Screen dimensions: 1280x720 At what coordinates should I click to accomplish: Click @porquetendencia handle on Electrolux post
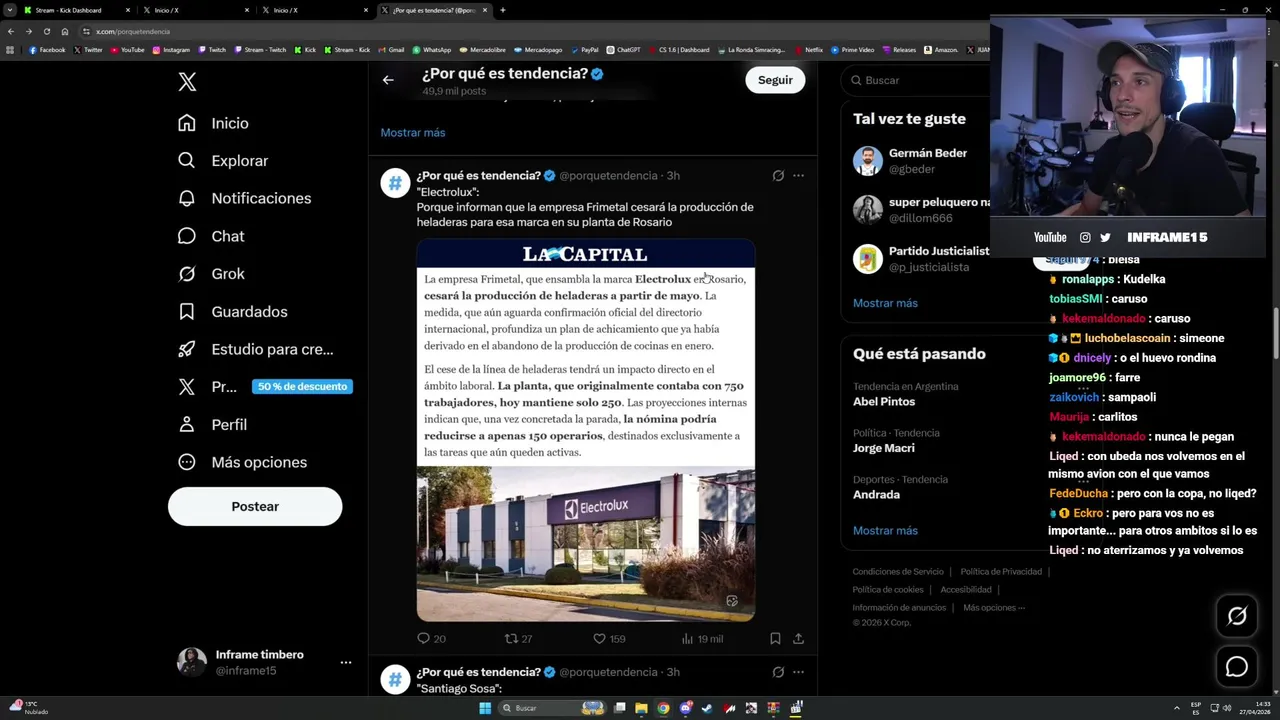(x=608, y=176)
